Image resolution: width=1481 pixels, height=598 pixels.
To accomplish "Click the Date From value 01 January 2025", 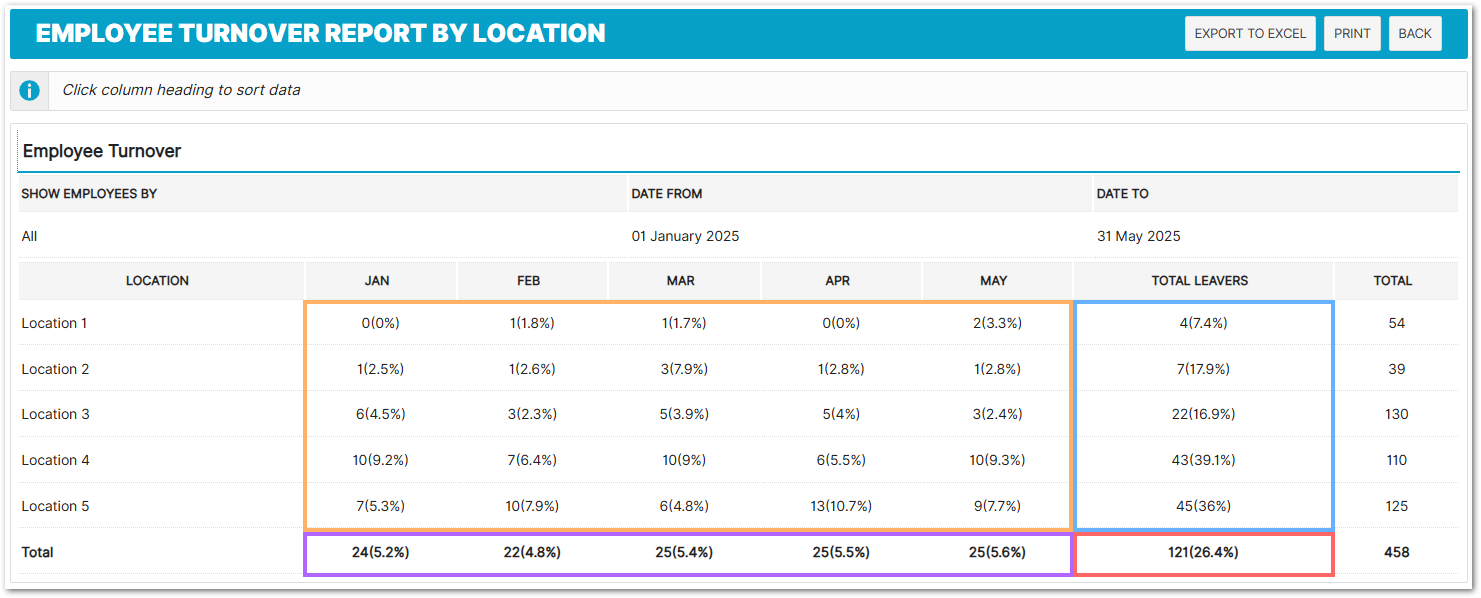I will (685, 237).
